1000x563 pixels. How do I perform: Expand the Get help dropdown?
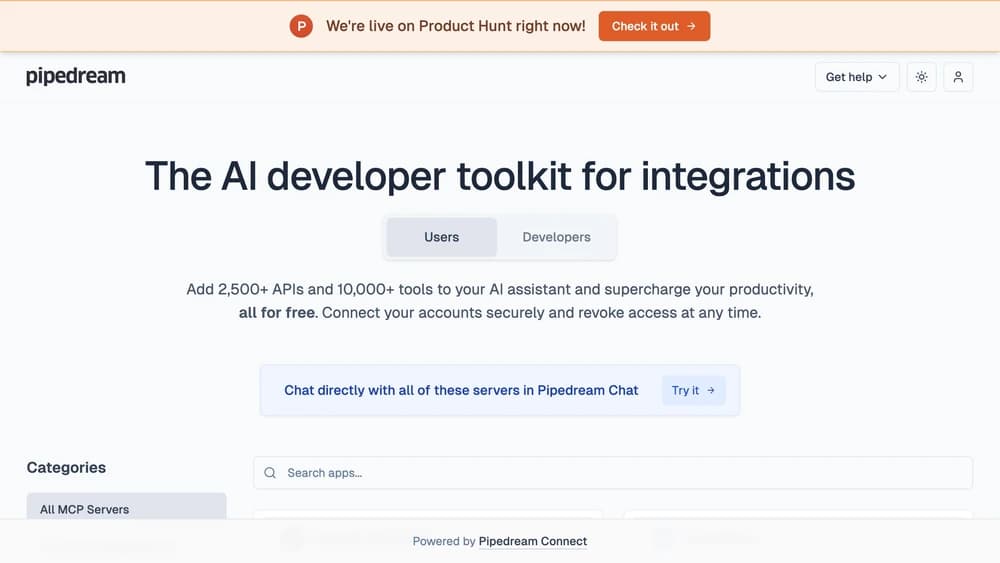(857, 77)
